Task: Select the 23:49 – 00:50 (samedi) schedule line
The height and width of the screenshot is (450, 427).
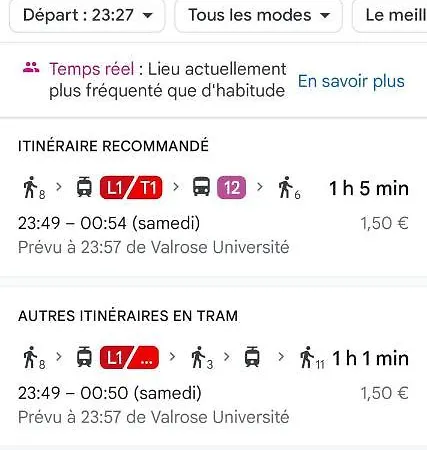Action: pyautogui.click(x=109, y=393)
